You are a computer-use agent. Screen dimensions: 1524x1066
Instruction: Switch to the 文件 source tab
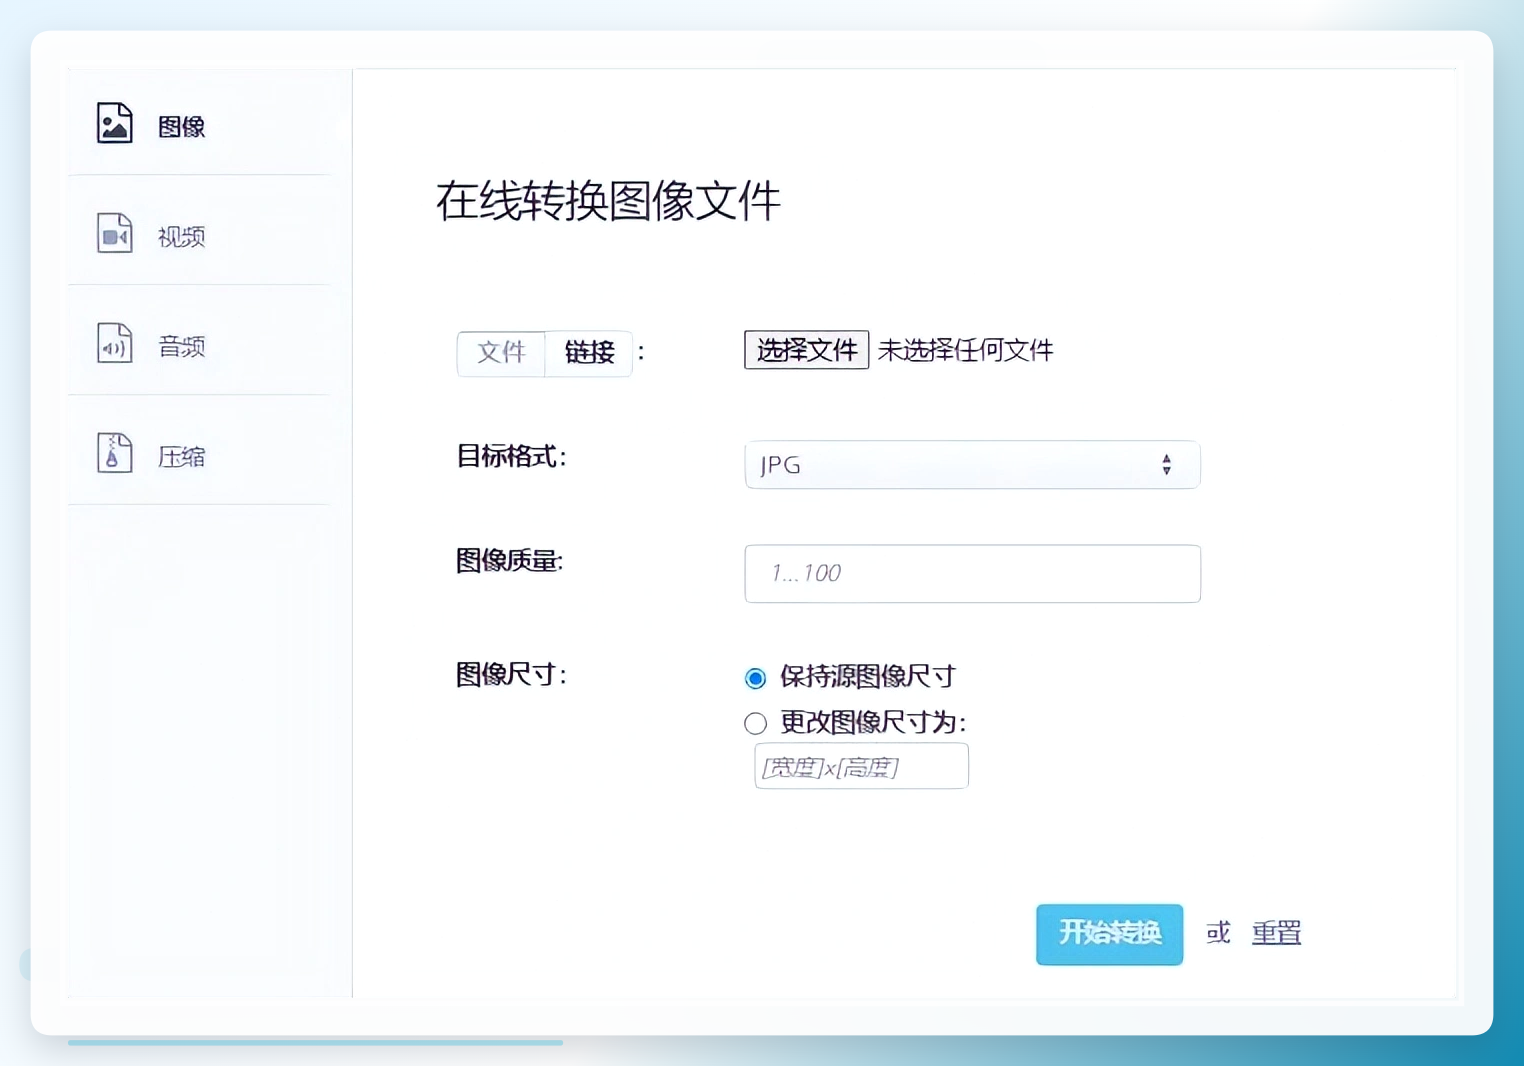pyautogui.click(x=501, y=353)
